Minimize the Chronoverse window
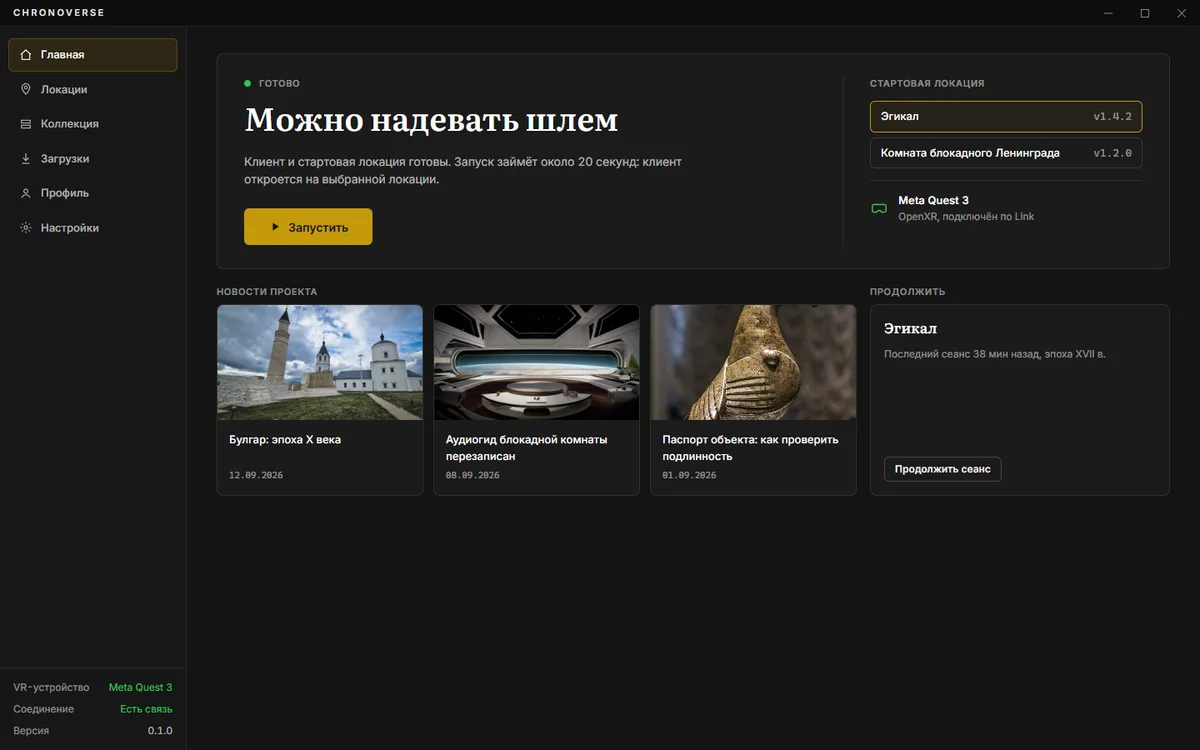 (x=1109, y=13)
